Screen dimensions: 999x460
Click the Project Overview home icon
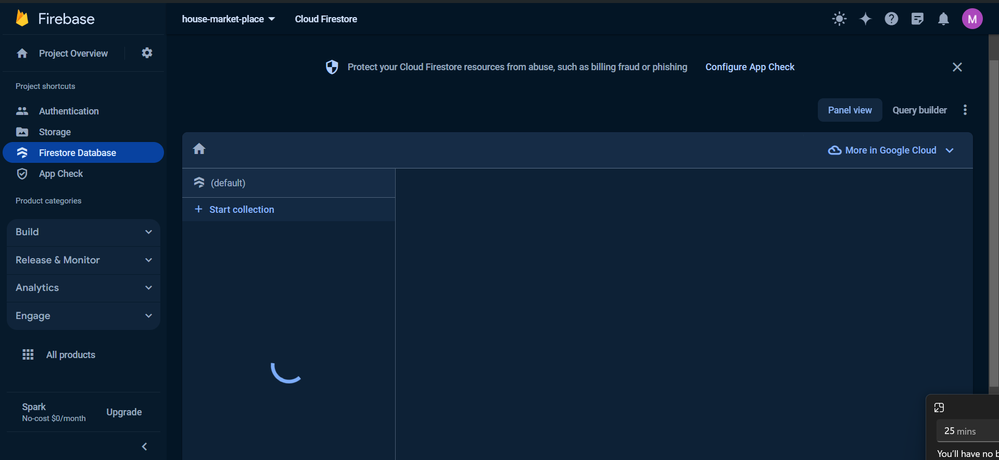tap(22, 54)
